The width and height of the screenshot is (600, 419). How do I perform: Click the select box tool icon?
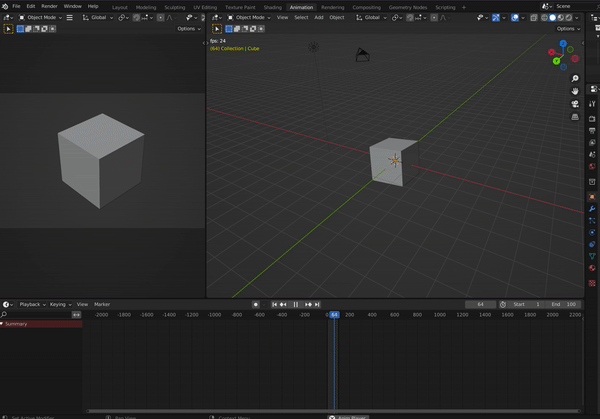click(216, 29)
